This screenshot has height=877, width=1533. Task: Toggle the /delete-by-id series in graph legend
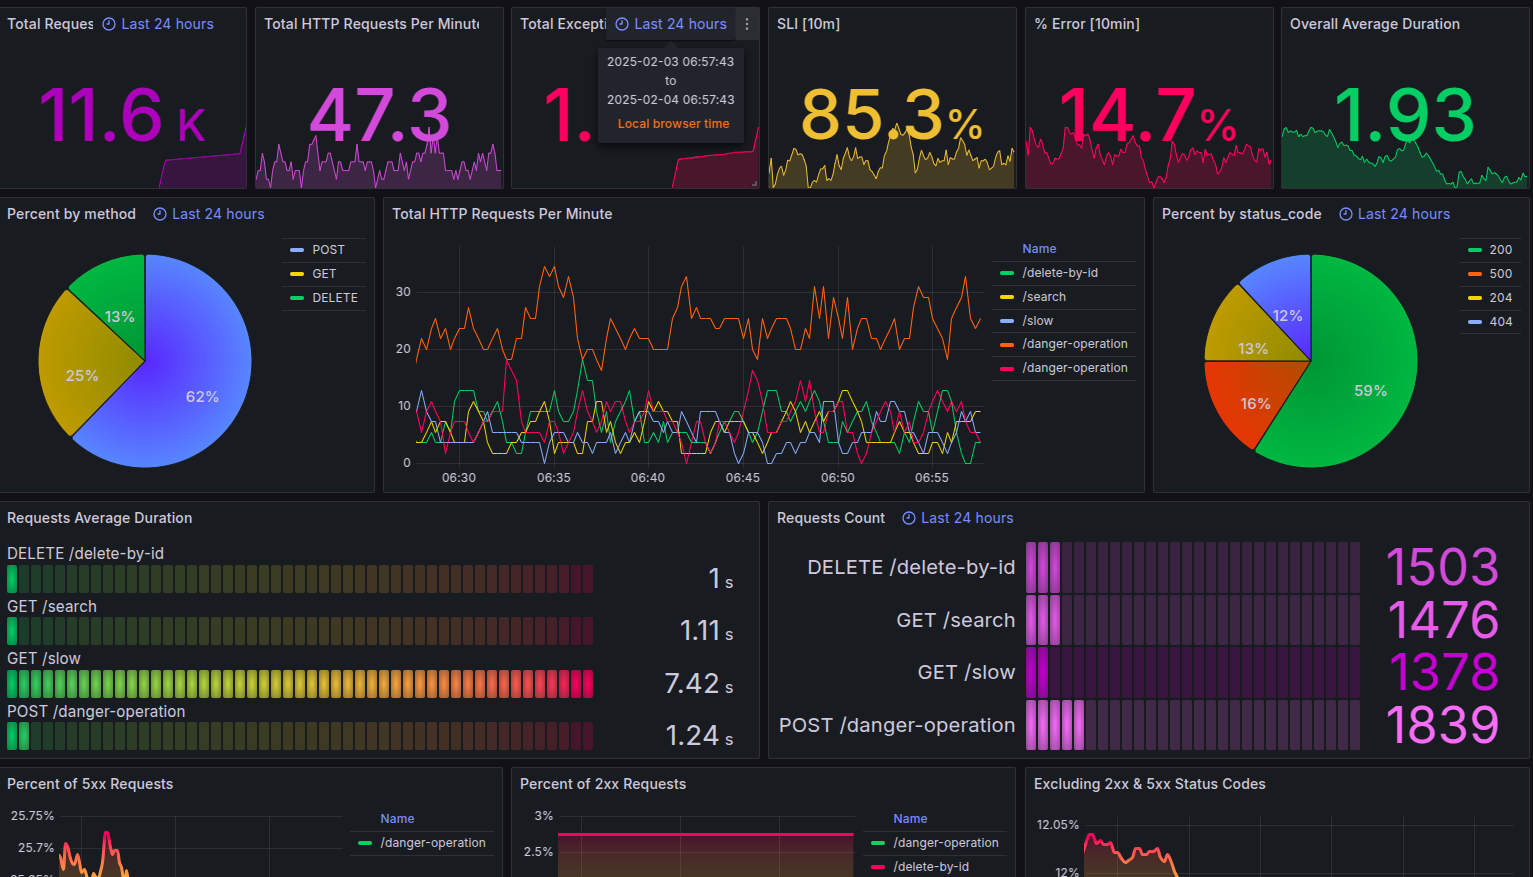(x=1060, y=273)
